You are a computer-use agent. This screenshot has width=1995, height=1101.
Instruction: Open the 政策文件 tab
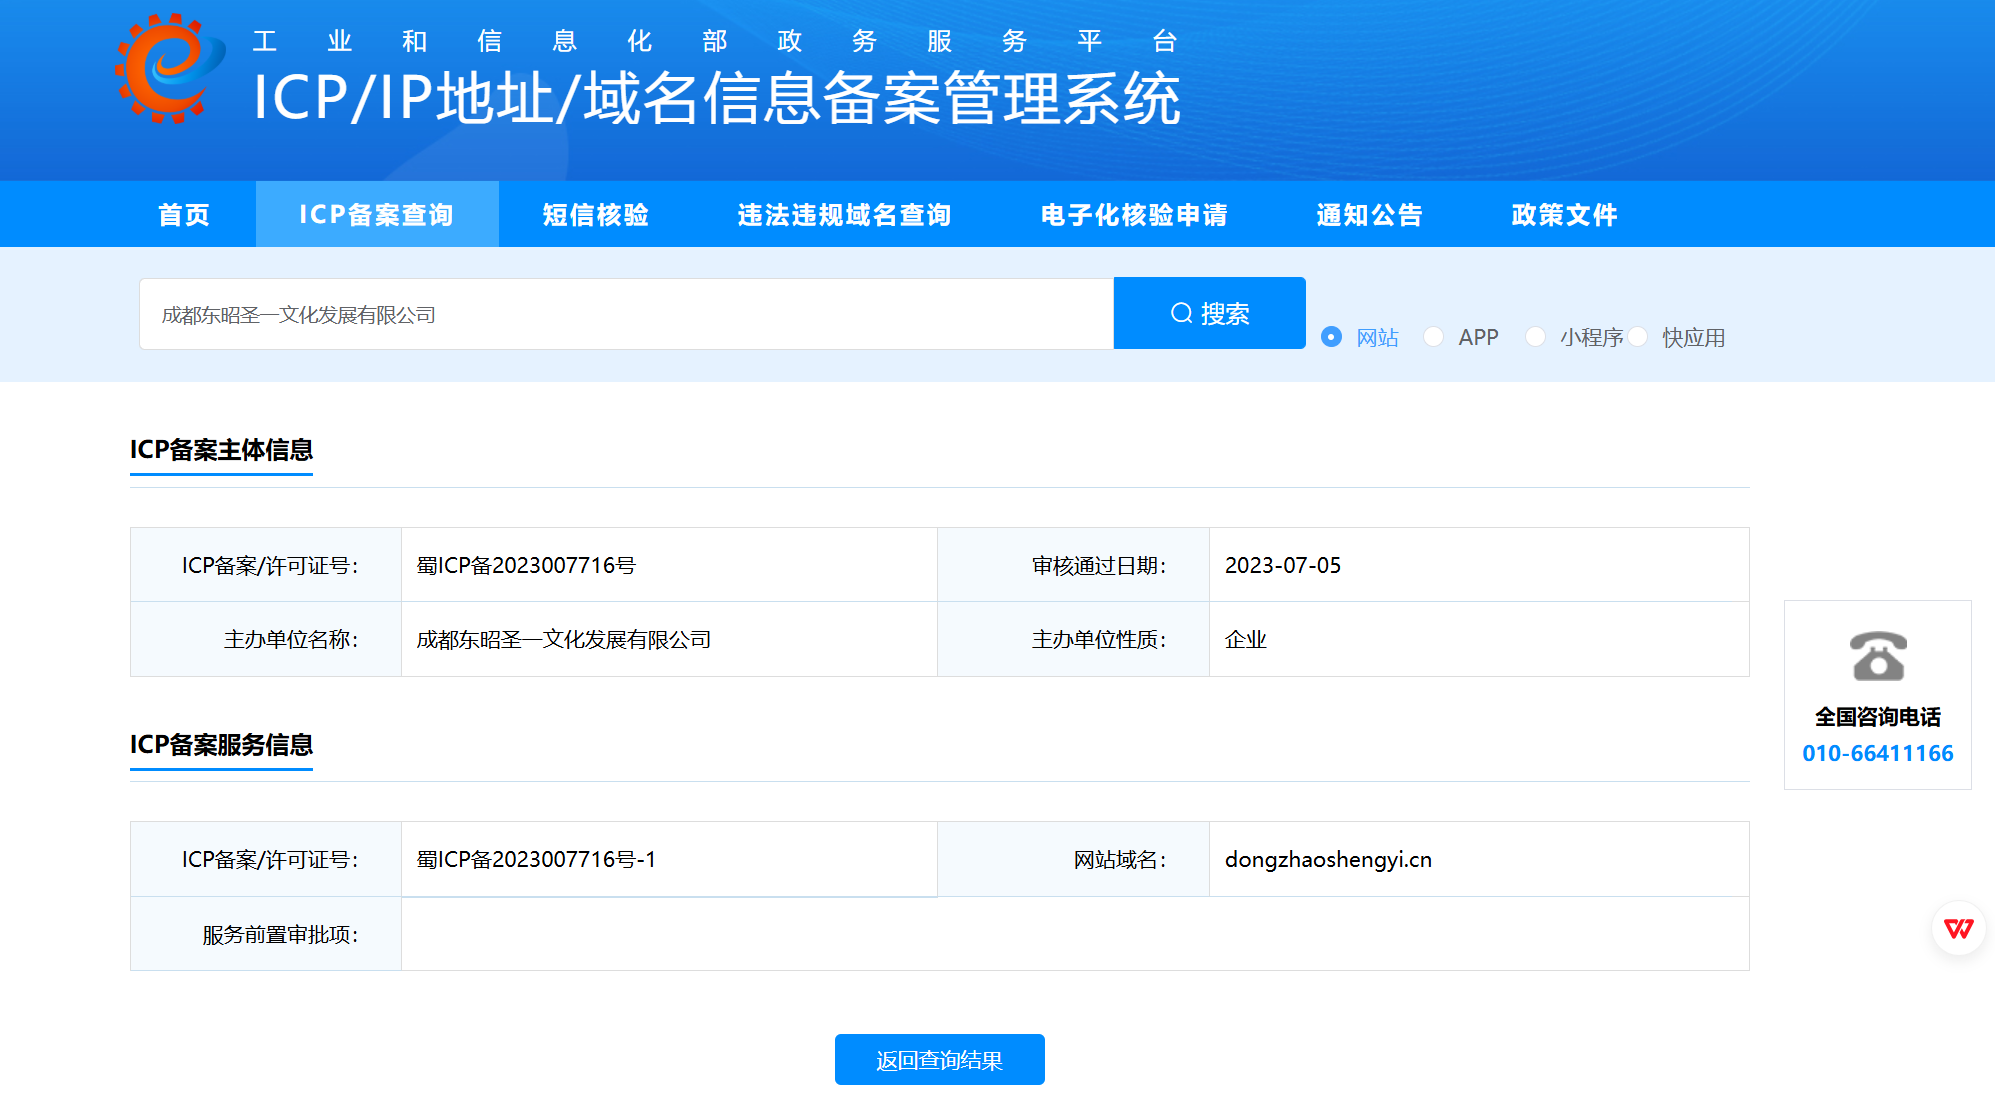[x=1564, y=215]
